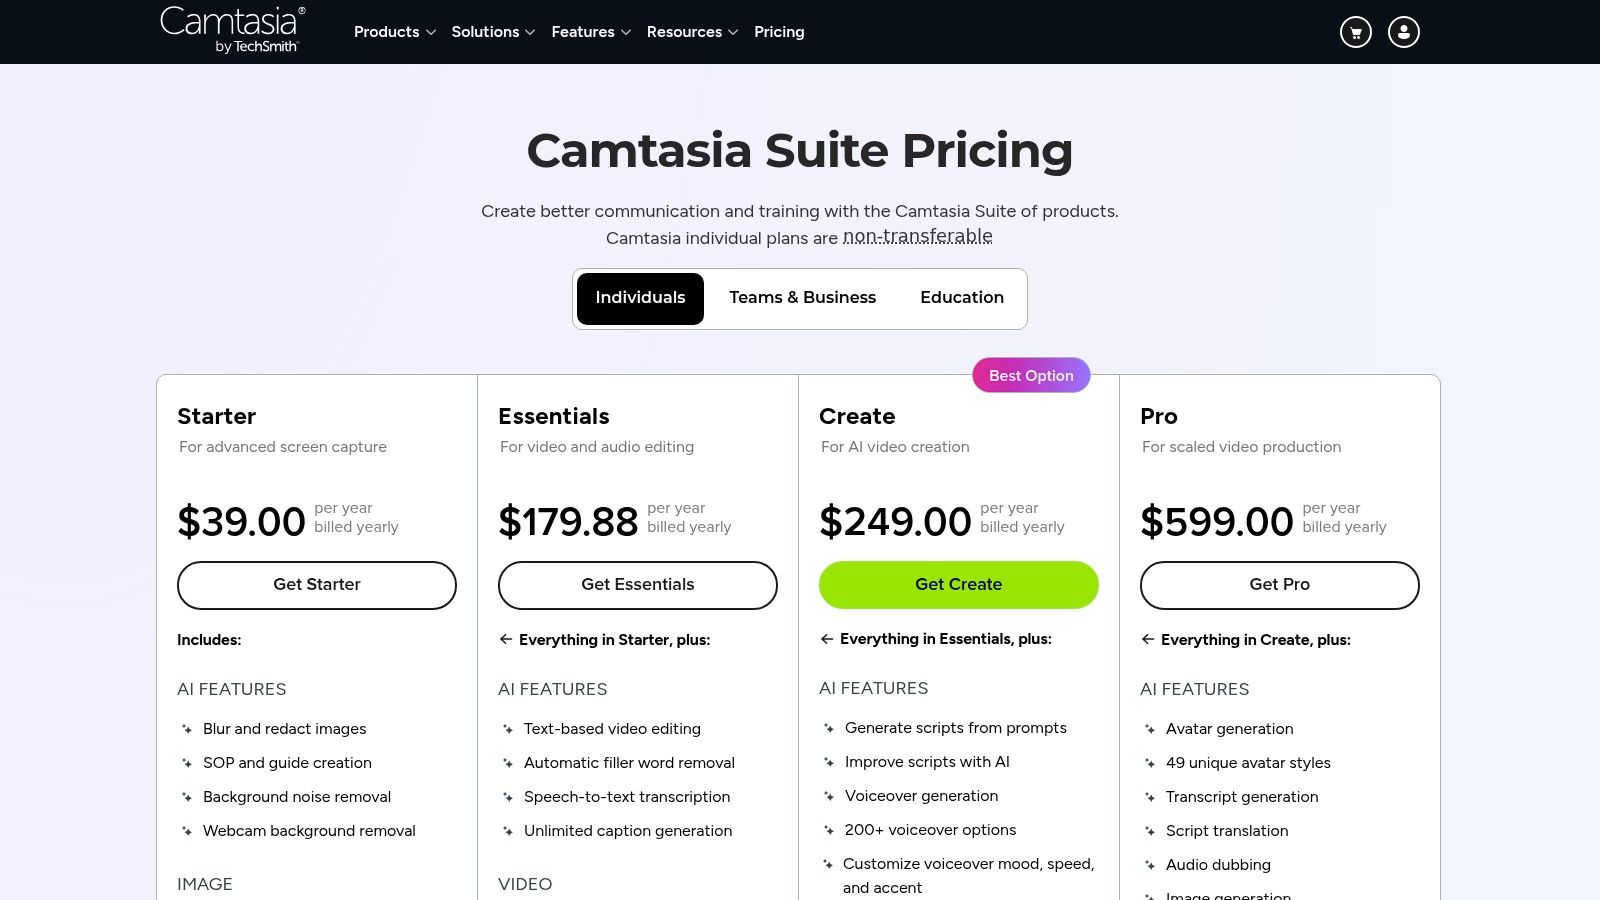Click 'For advanced screen capture' subtitle

tap(283, 447)
